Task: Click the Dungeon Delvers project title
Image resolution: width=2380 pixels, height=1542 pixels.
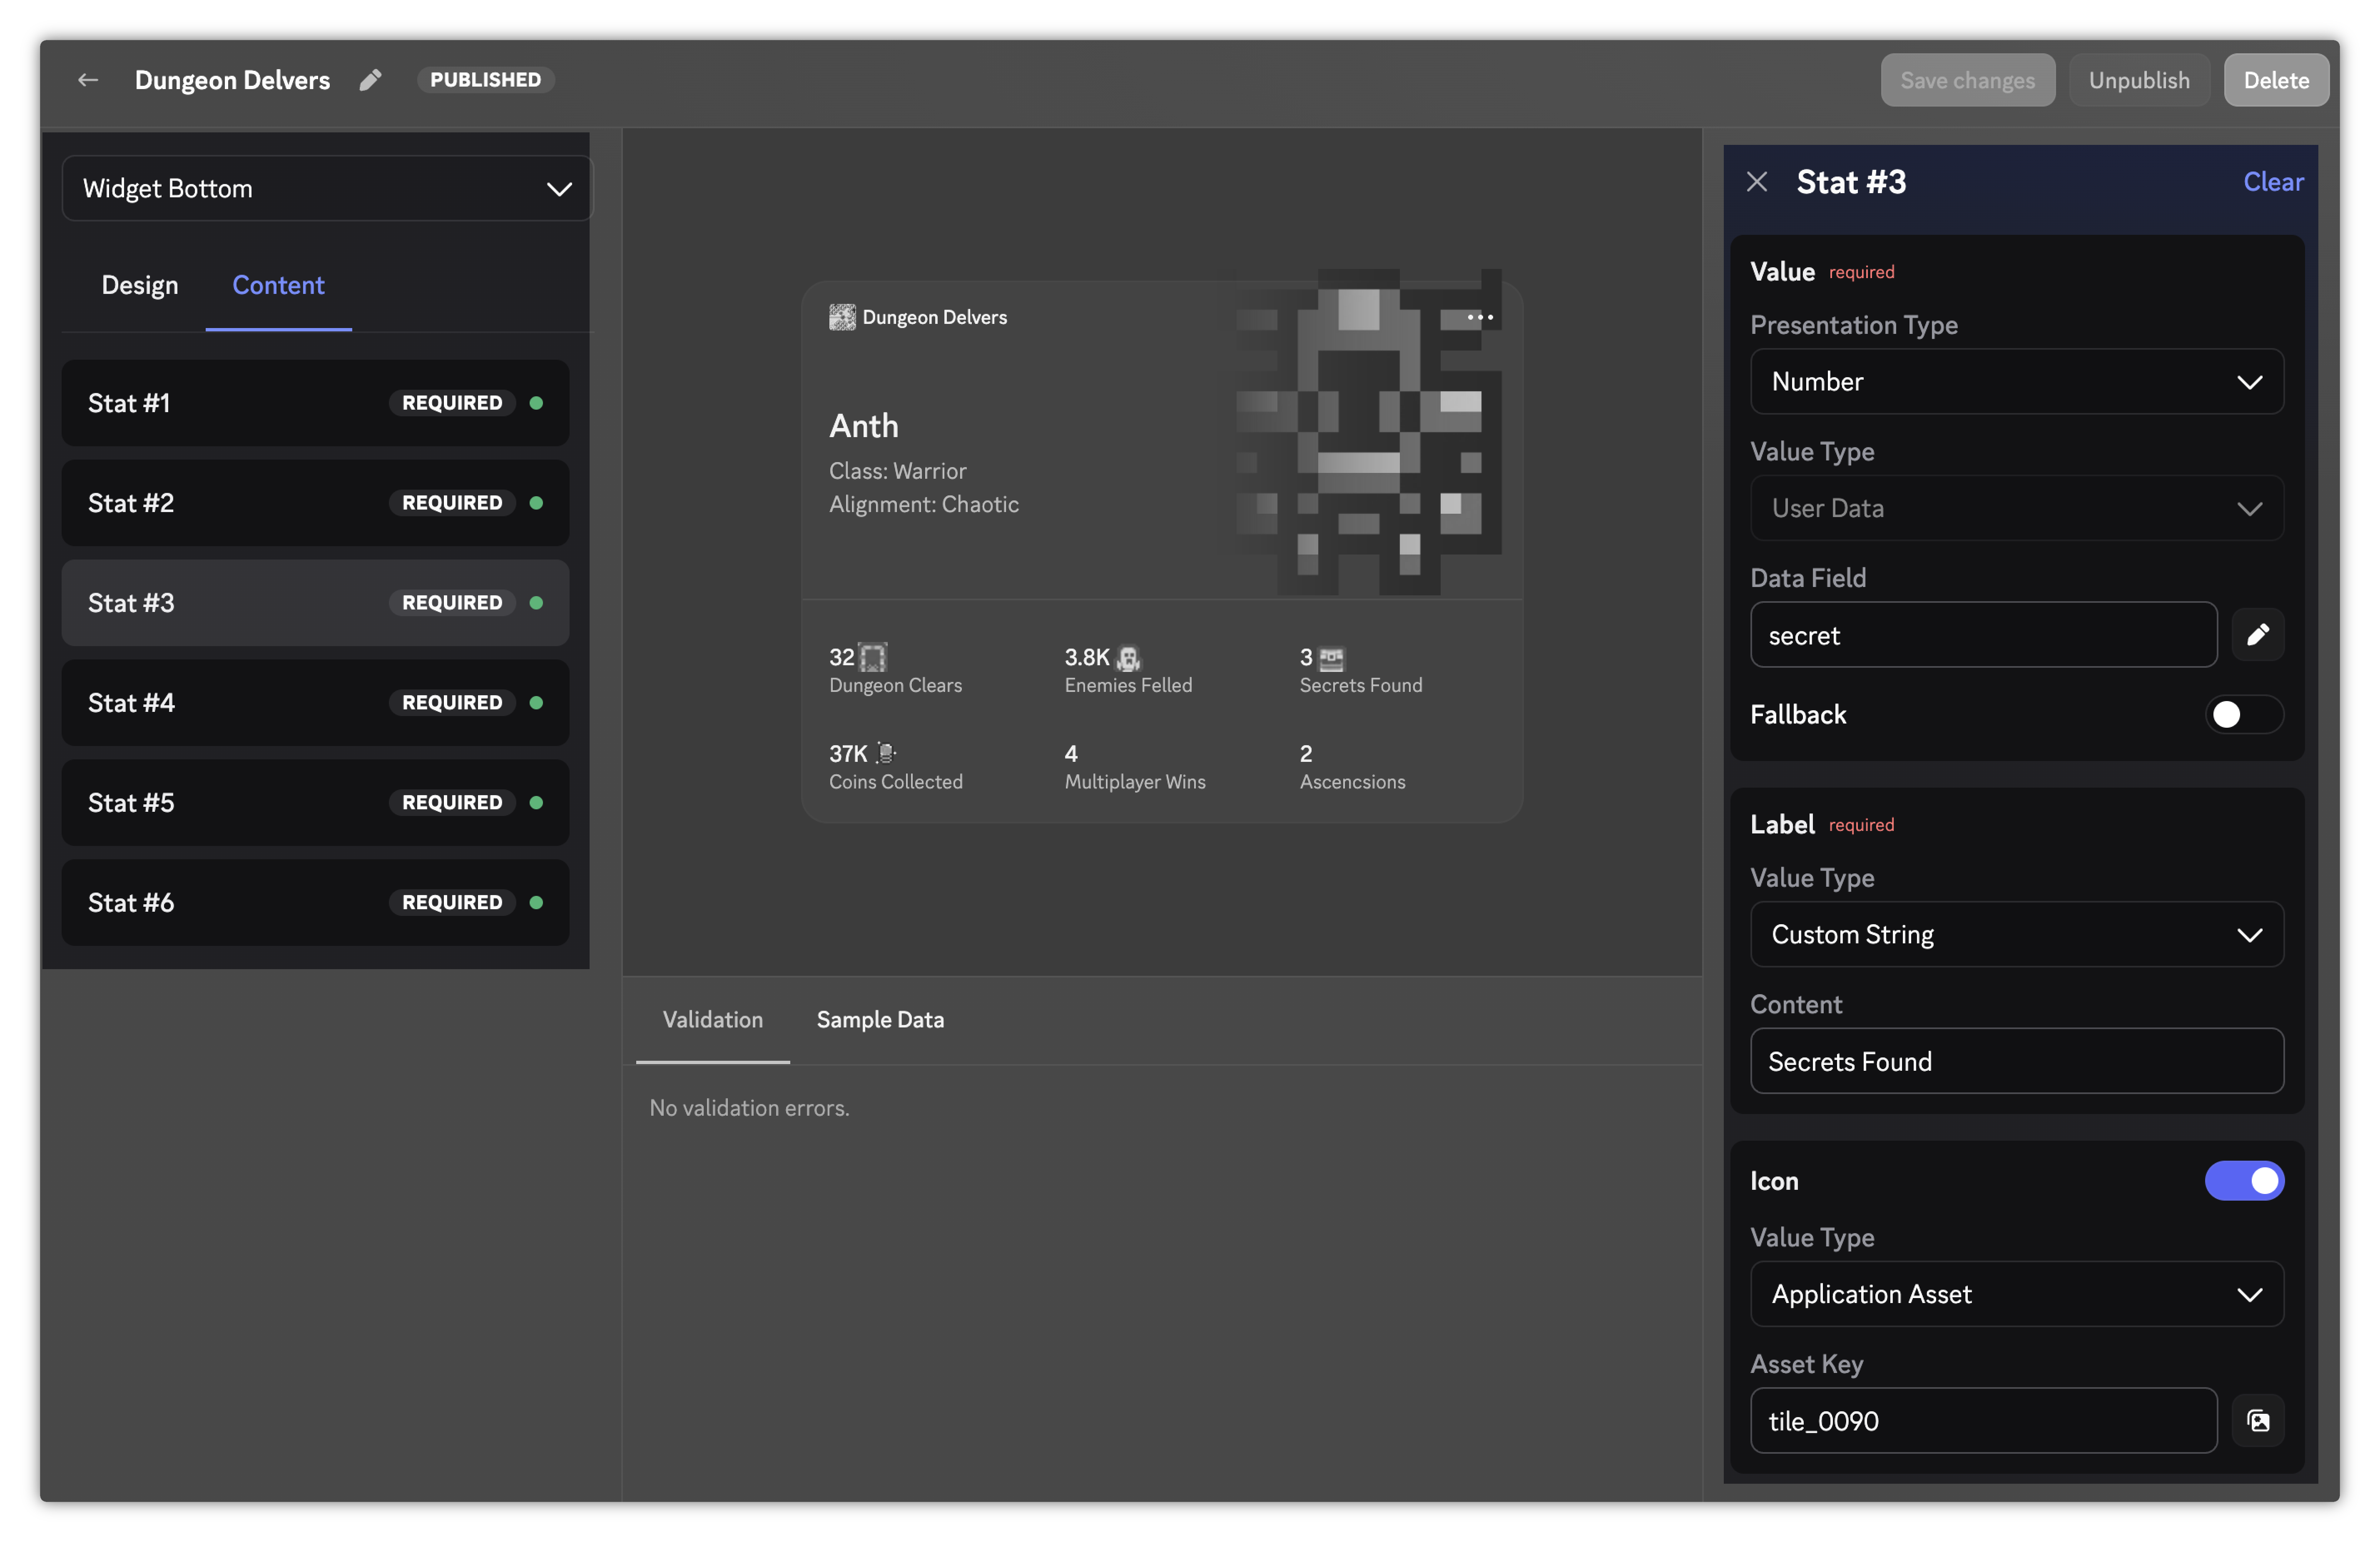Action: tap(232, 80)
